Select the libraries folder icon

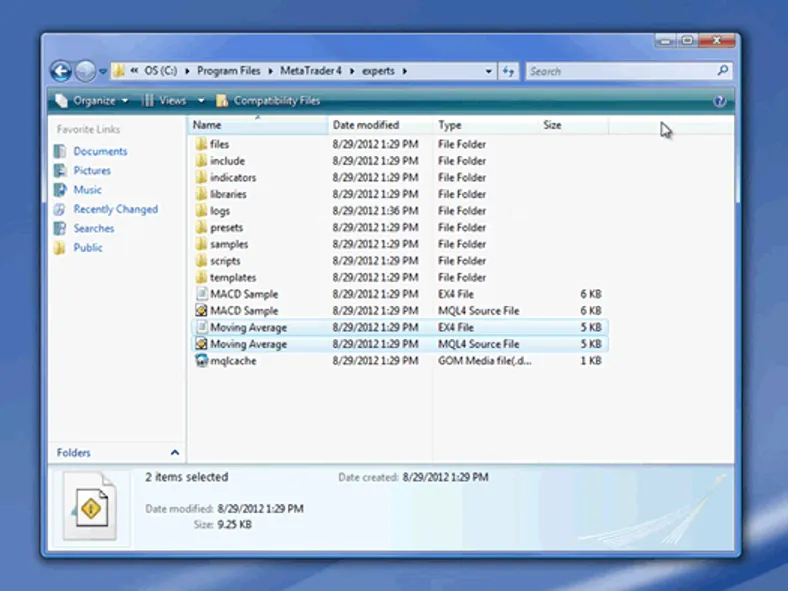(201, 193)
